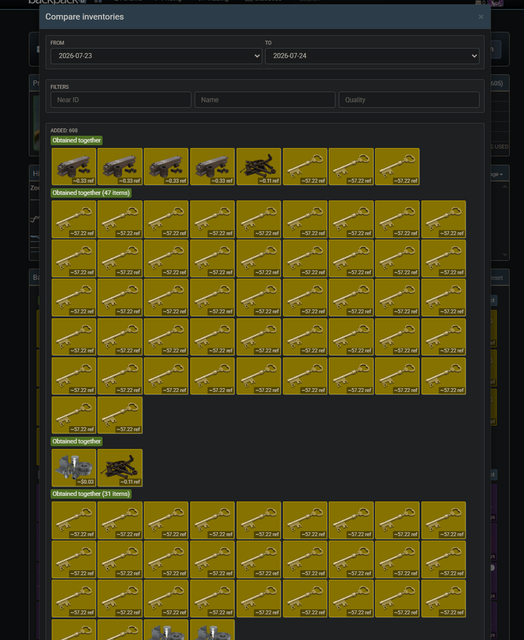Focus the Quality filter field

(x=409, y=100)
